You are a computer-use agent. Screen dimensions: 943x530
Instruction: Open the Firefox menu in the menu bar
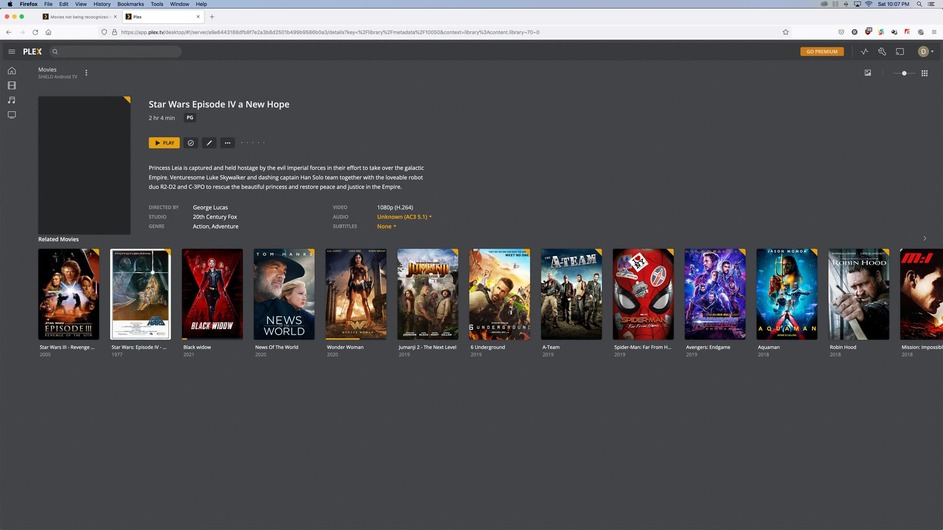click(28, 4)
